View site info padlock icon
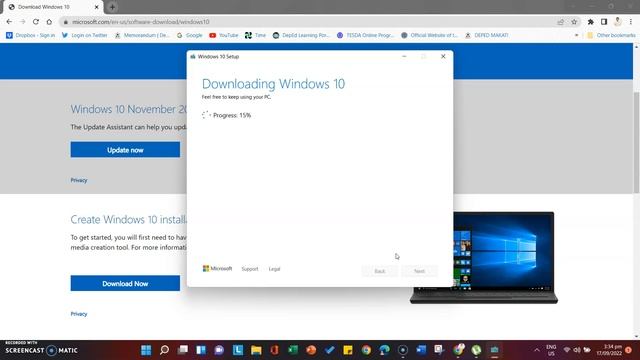The width and height of the screenshot is (640, 360). pyautogui.click(x=66, y=22)
